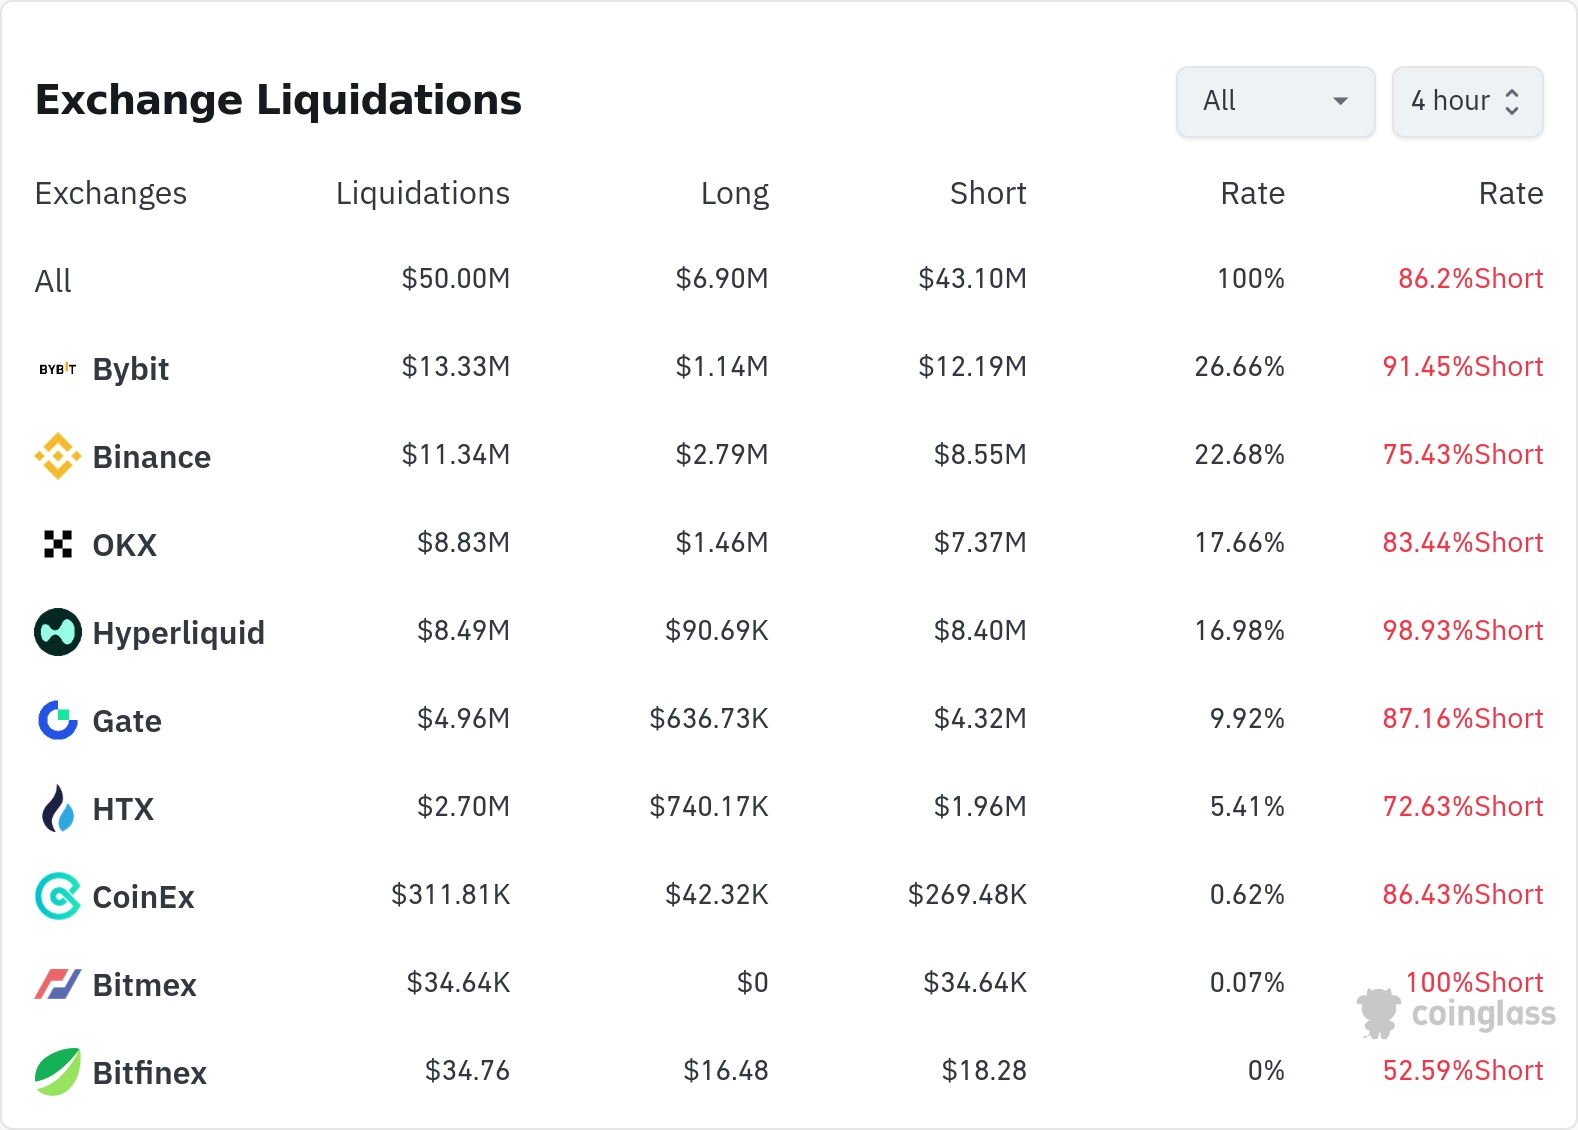
Task: Click the coinglass watermark logo
Action: pos(1457,1013)
